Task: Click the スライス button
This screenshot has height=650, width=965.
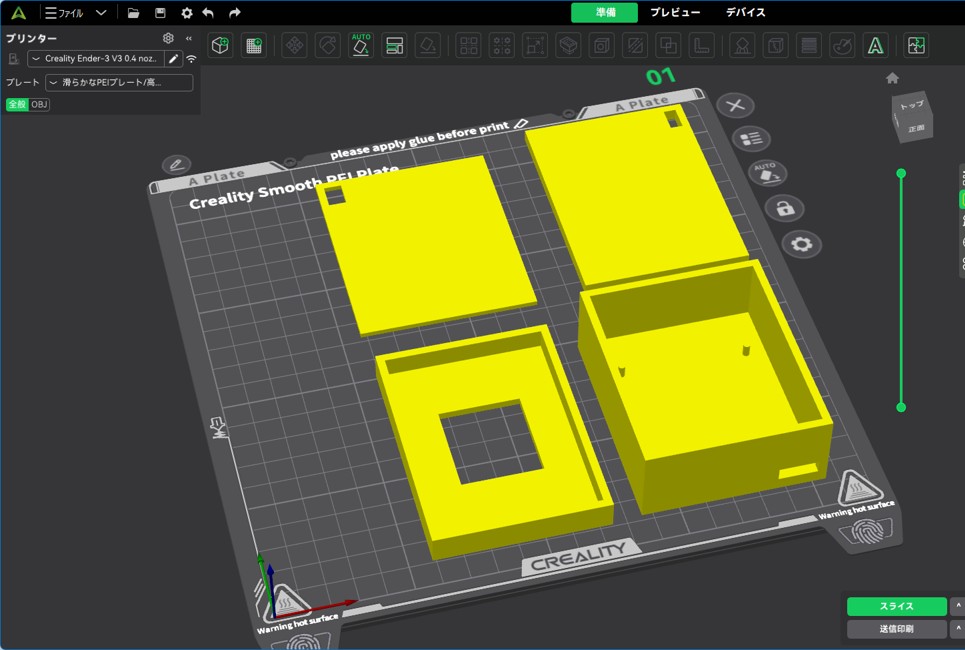Action: coord(896,606)
